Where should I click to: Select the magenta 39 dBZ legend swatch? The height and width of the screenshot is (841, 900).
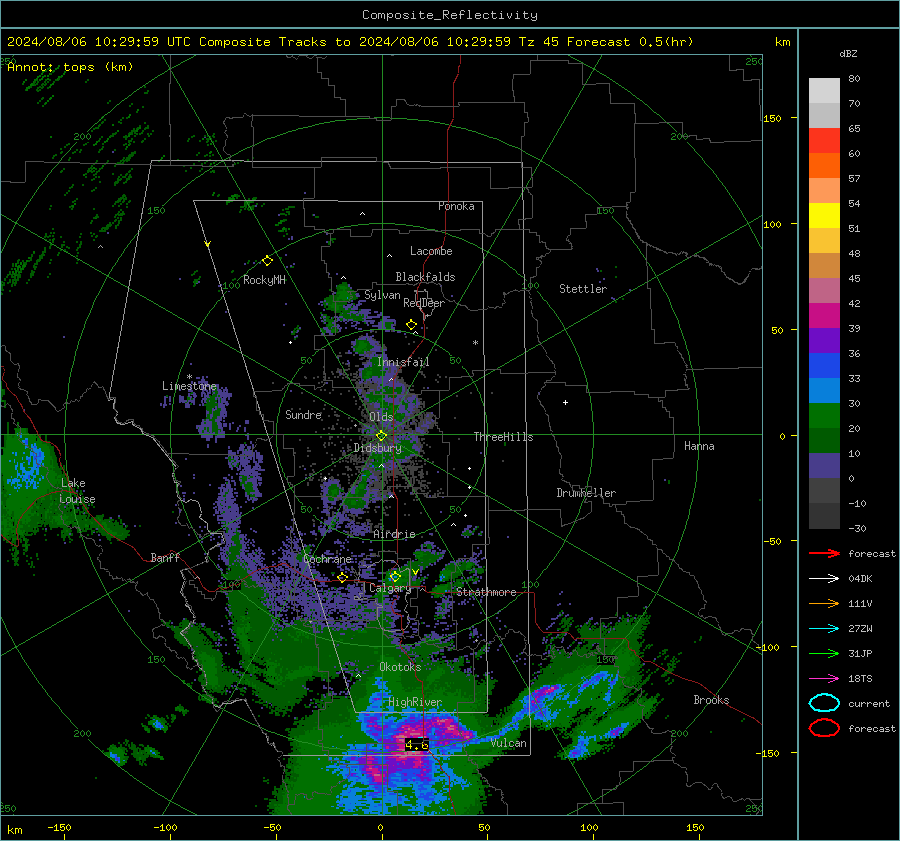pyautogui.click(x=824, y=316)
